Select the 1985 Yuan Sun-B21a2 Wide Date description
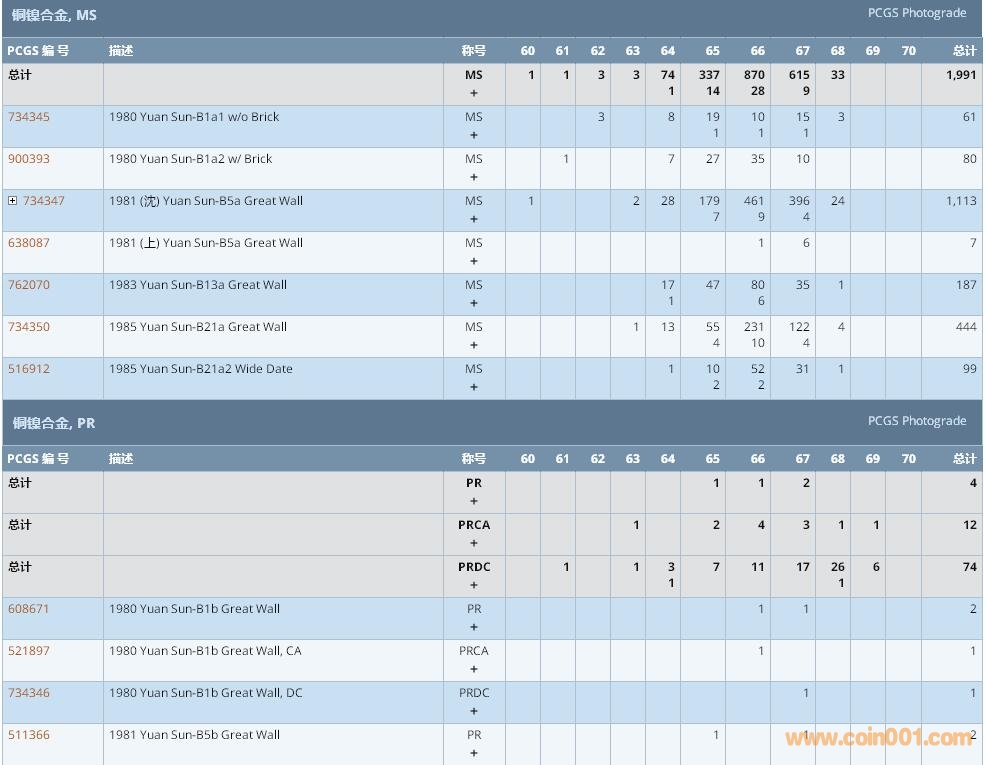The image size is (985, 765). click(201, 369)
